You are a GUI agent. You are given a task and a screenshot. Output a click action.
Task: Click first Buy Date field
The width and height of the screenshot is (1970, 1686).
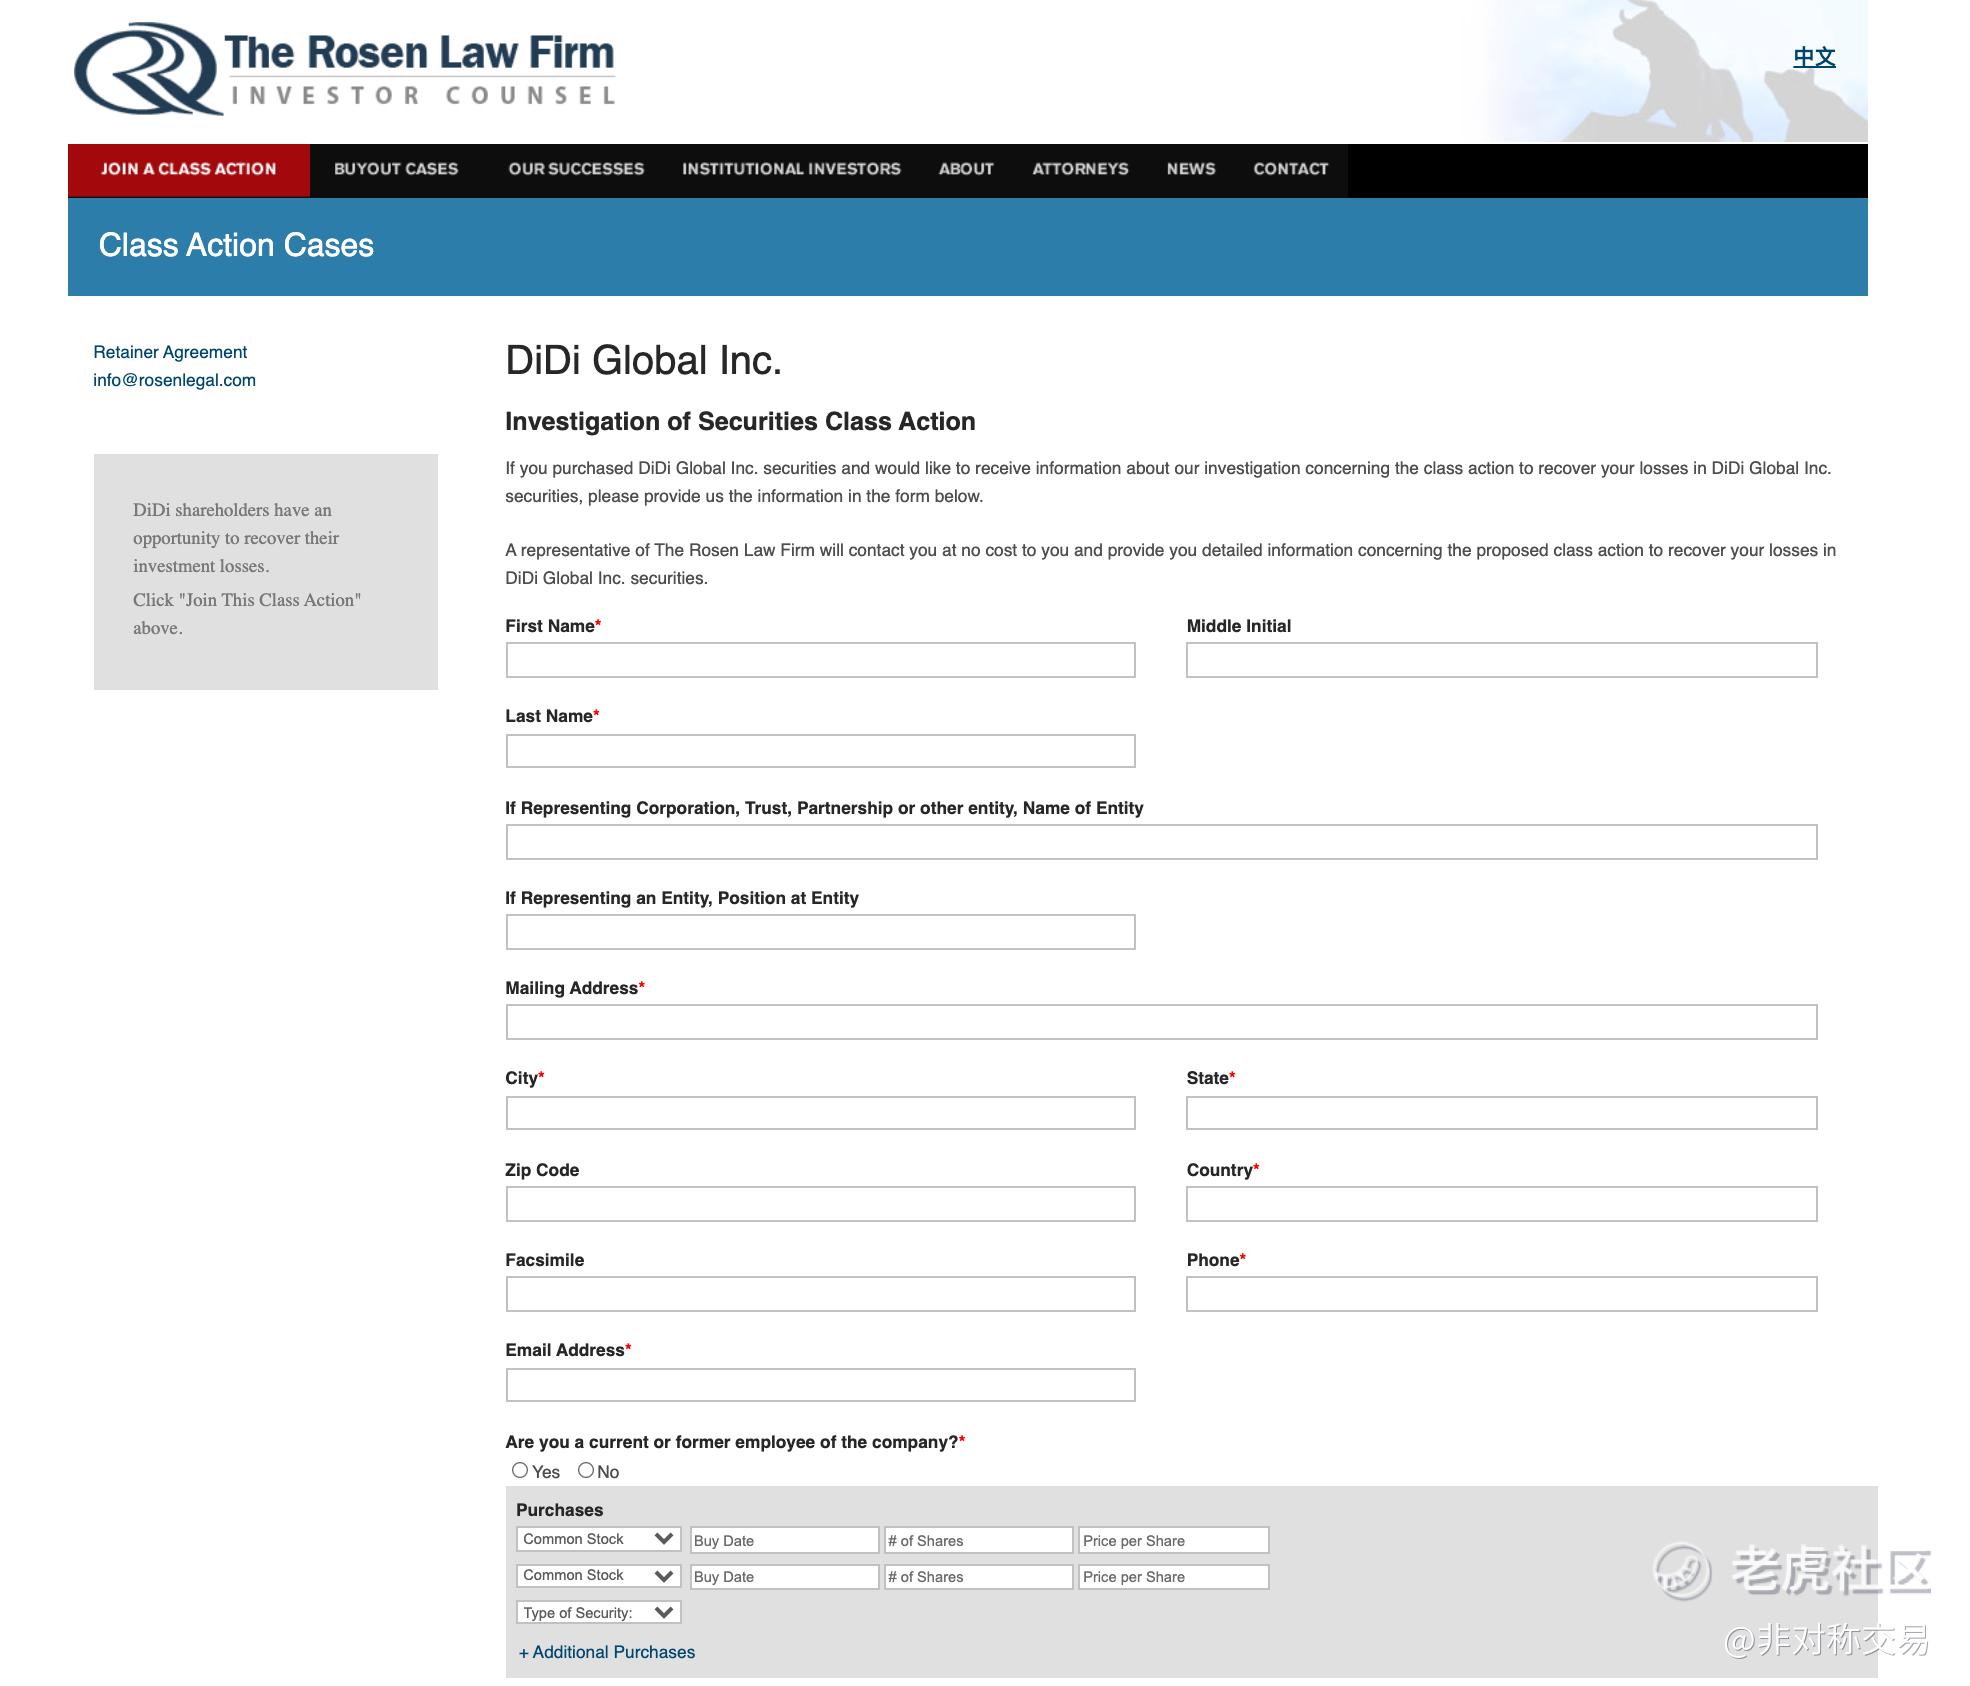[783, 1540]
